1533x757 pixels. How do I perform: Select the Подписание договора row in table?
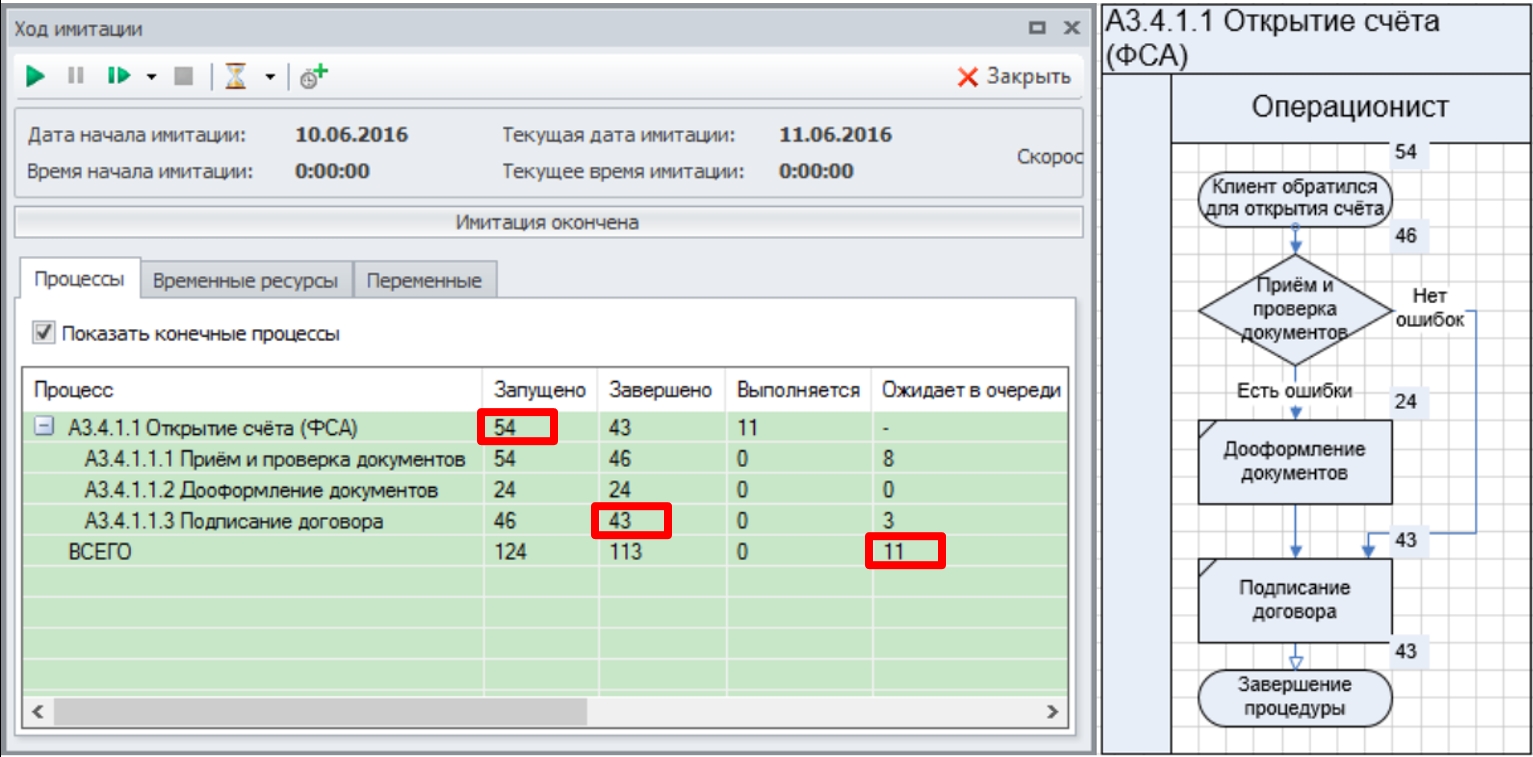[233, 521]
